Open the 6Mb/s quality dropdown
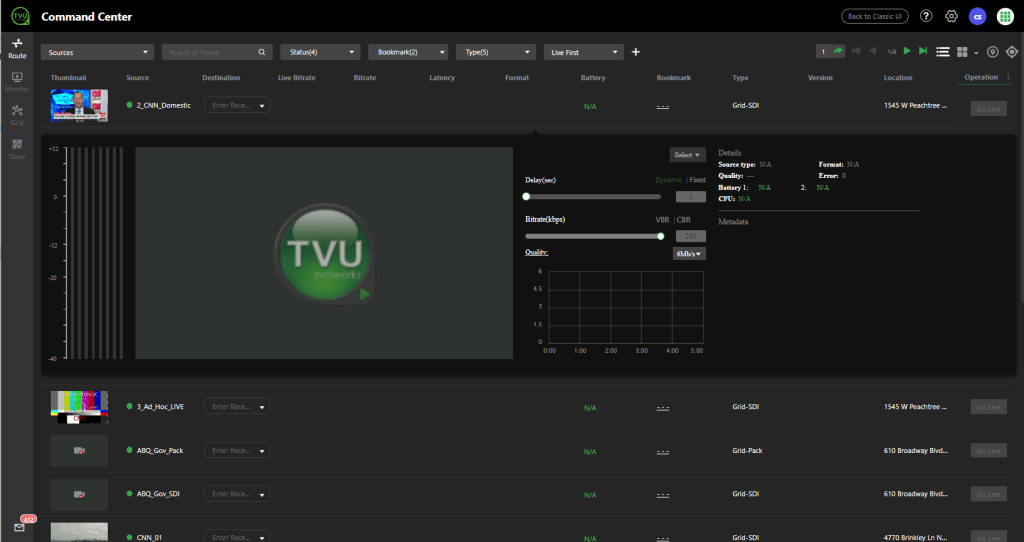 [x=689, y=253]
